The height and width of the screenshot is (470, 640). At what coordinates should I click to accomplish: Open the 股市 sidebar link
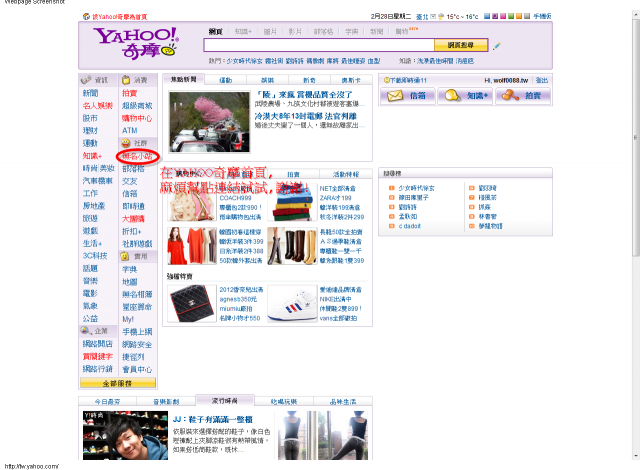tap(90, 118)
